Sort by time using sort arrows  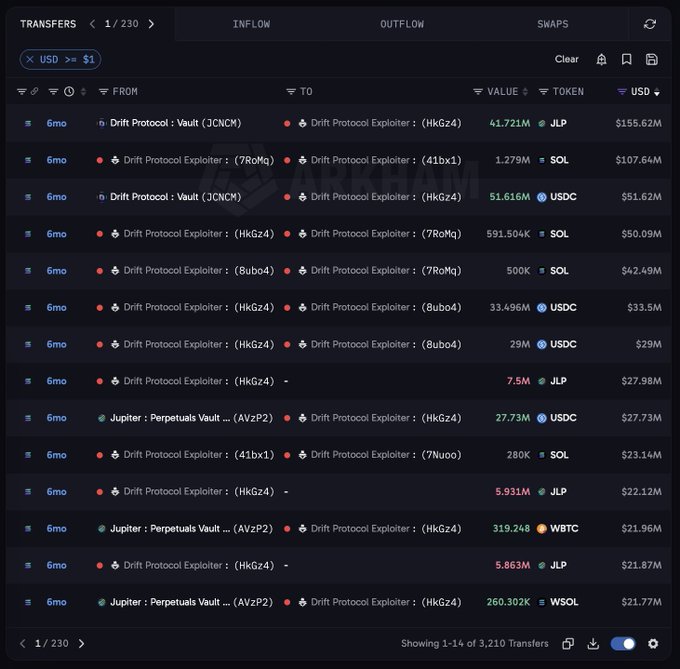[x=83, y=91]
